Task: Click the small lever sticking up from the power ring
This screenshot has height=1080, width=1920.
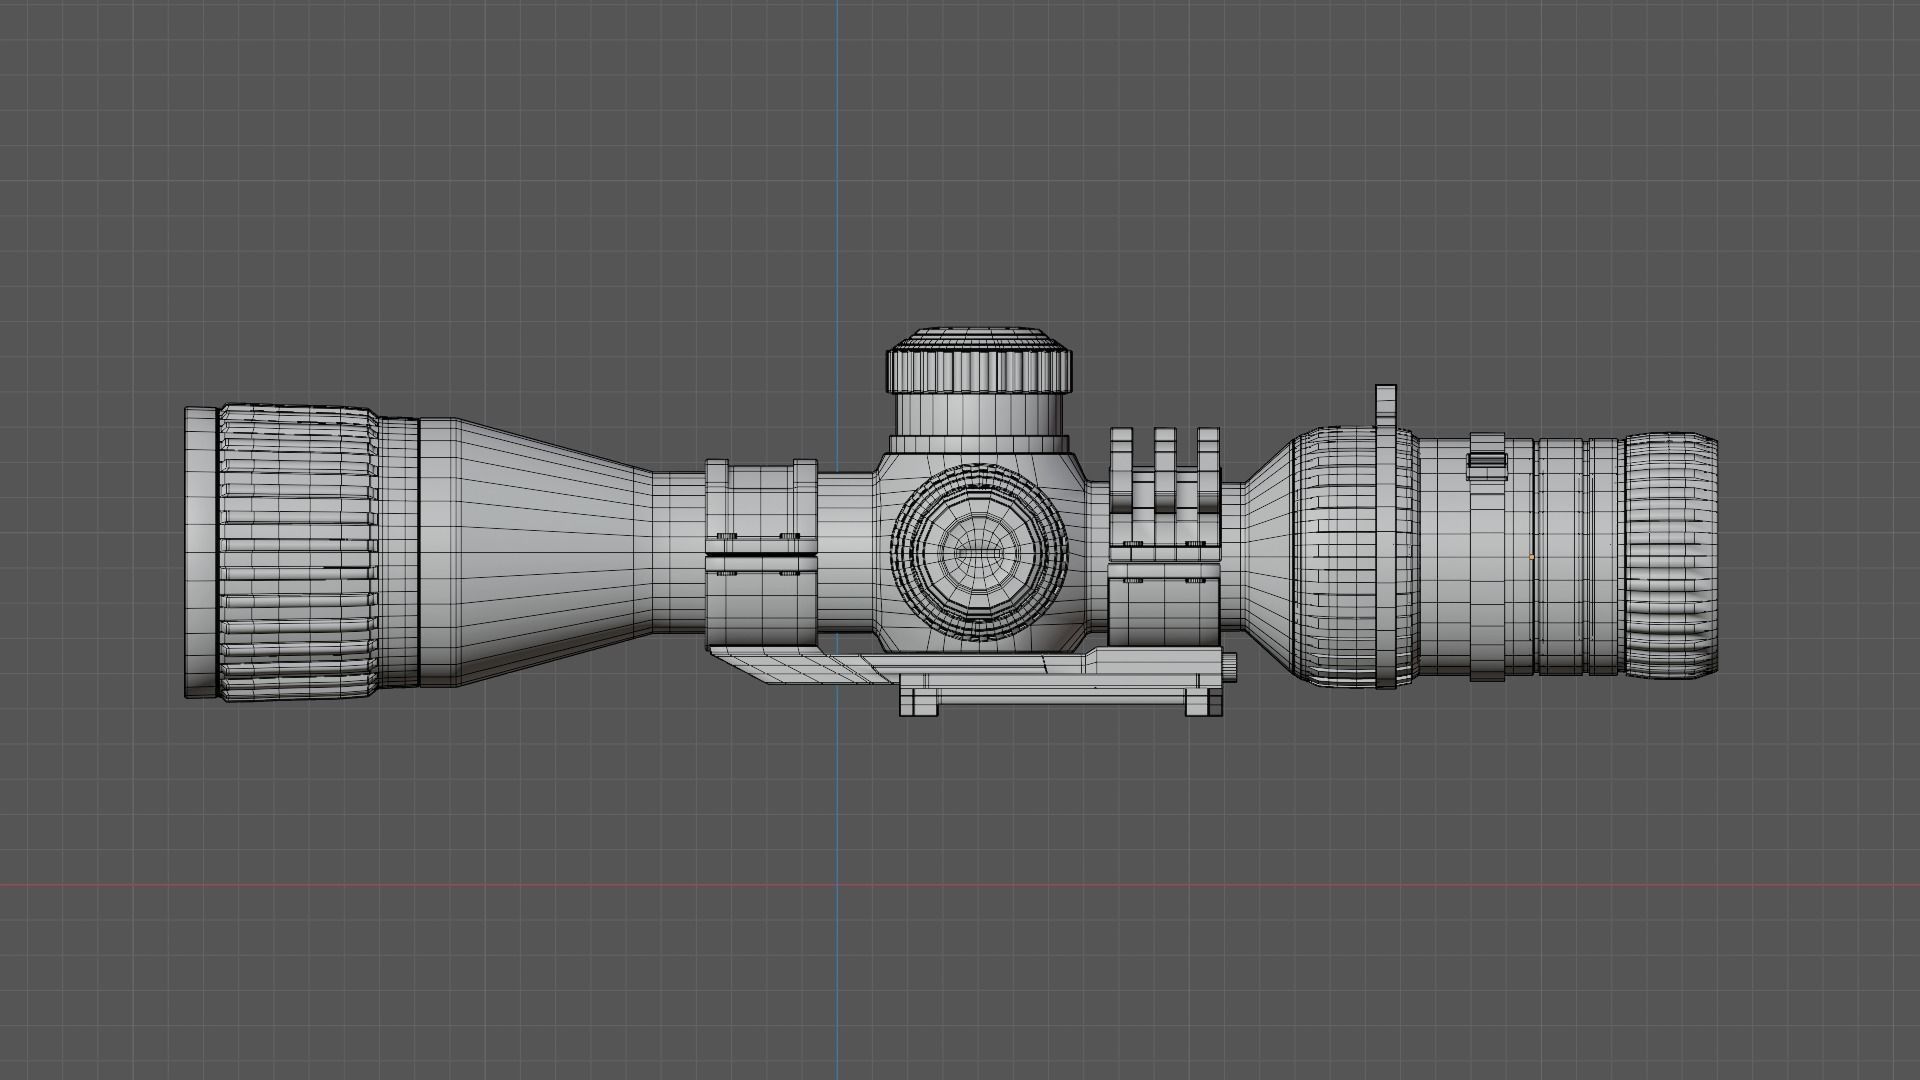Action: click(1385, 400)
